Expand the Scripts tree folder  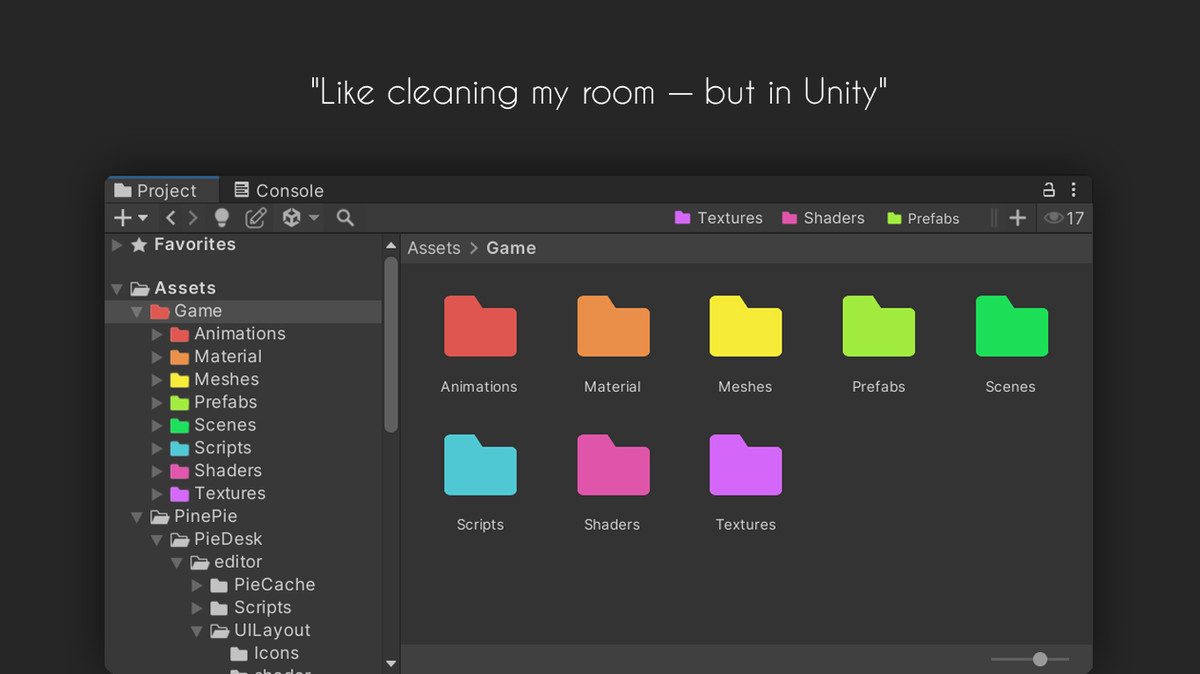point(157,448)
